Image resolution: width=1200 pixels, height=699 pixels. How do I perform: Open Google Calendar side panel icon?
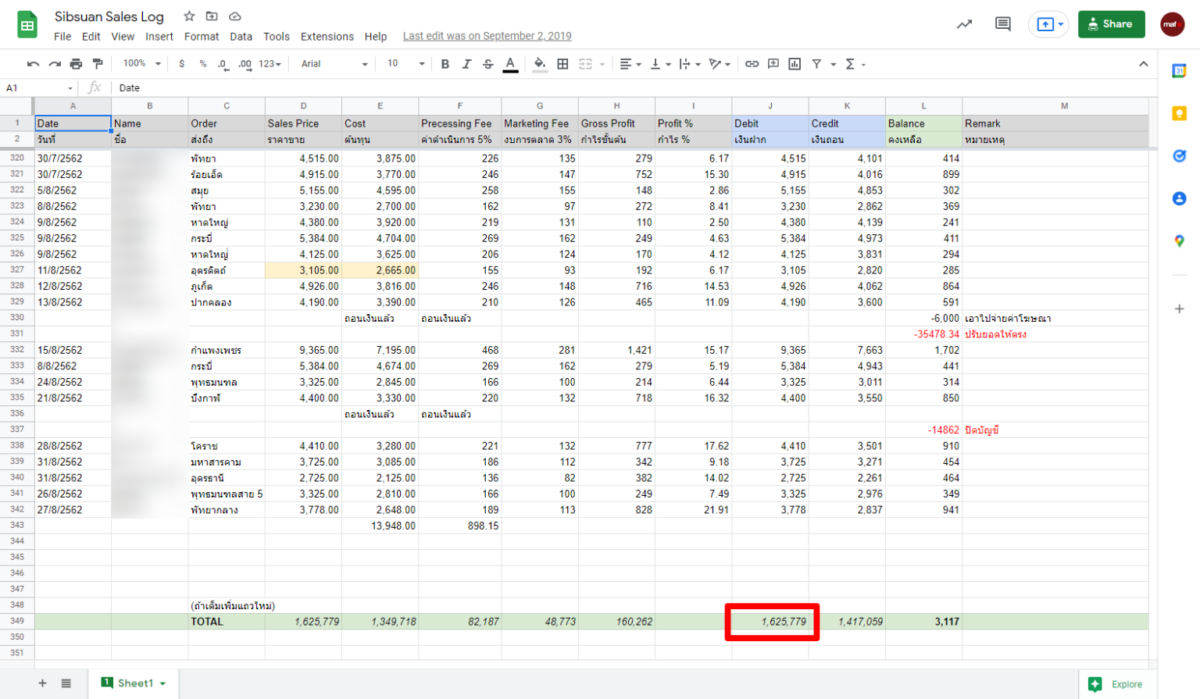(1179, 71)
